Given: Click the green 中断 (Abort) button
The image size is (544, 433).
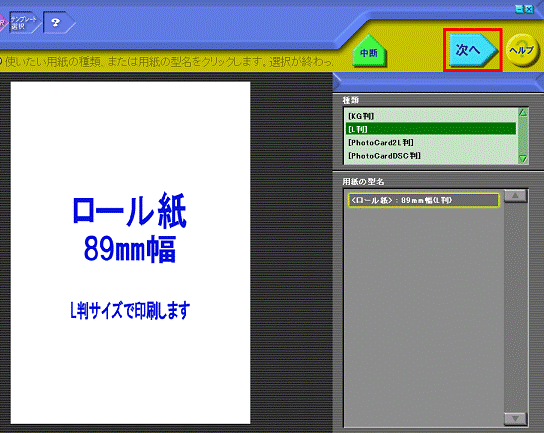Looking at the screenshot, I should [369, 51].
